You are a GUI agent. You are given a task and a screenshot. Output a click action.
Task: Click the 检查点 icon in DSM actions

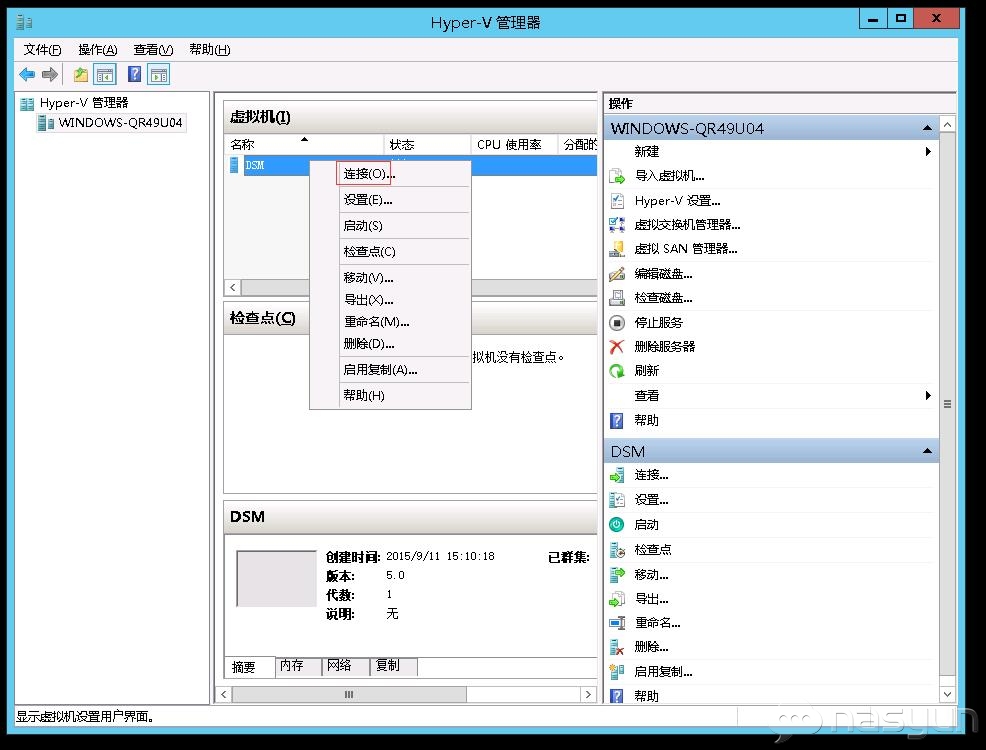pyautogui.click(x=617, y=550)
